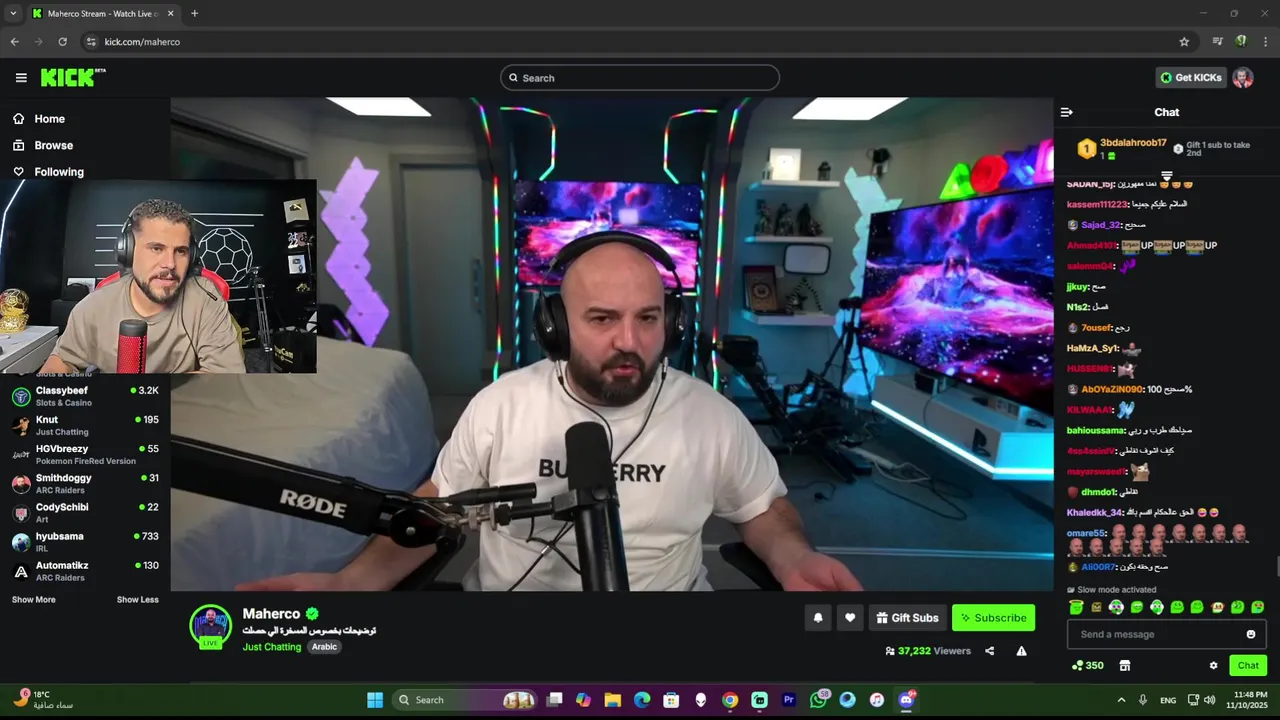The image size is (1280, 720).
Task: Click the KICK logo
Action: 73,78
